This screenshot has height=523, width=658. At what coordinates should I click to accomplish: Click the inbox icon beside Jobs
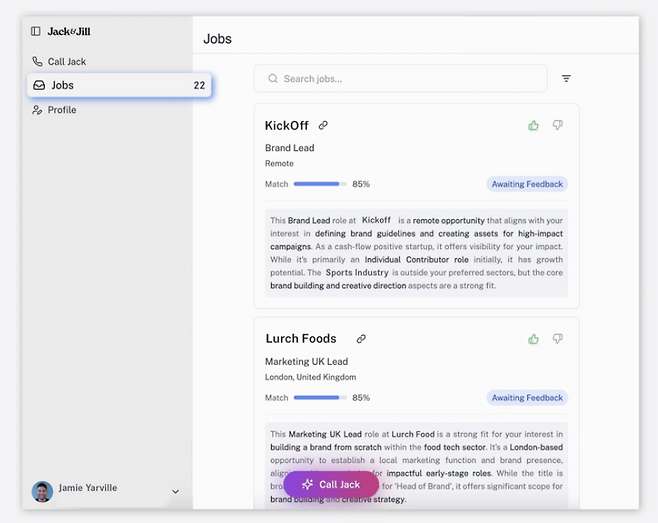pyautogui.click(x=38, y=86)
